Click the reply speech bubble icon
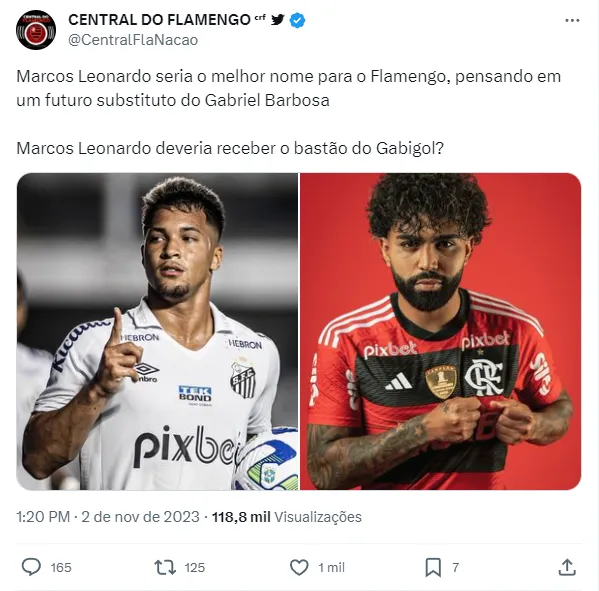 click(31, 567)
